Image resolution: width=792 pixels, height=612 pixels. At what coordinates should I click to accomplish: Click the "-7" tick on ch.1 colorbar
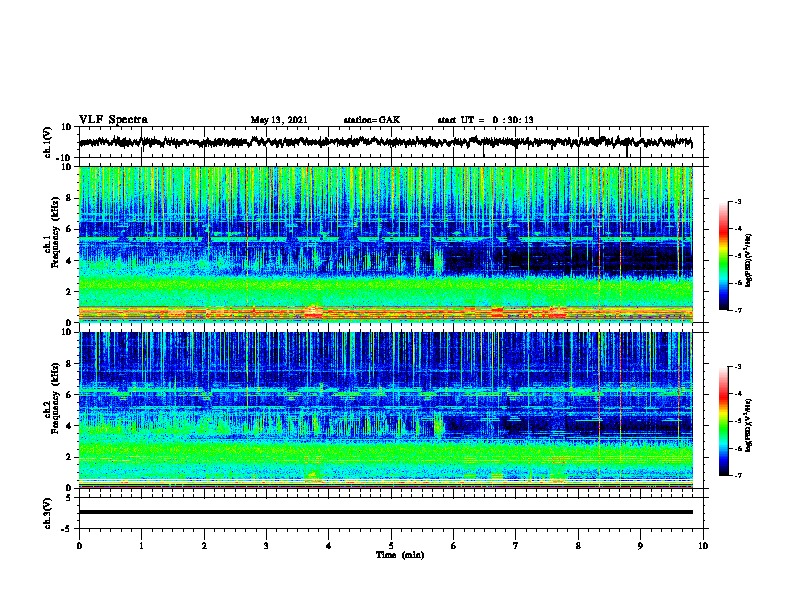coord(738,310)
